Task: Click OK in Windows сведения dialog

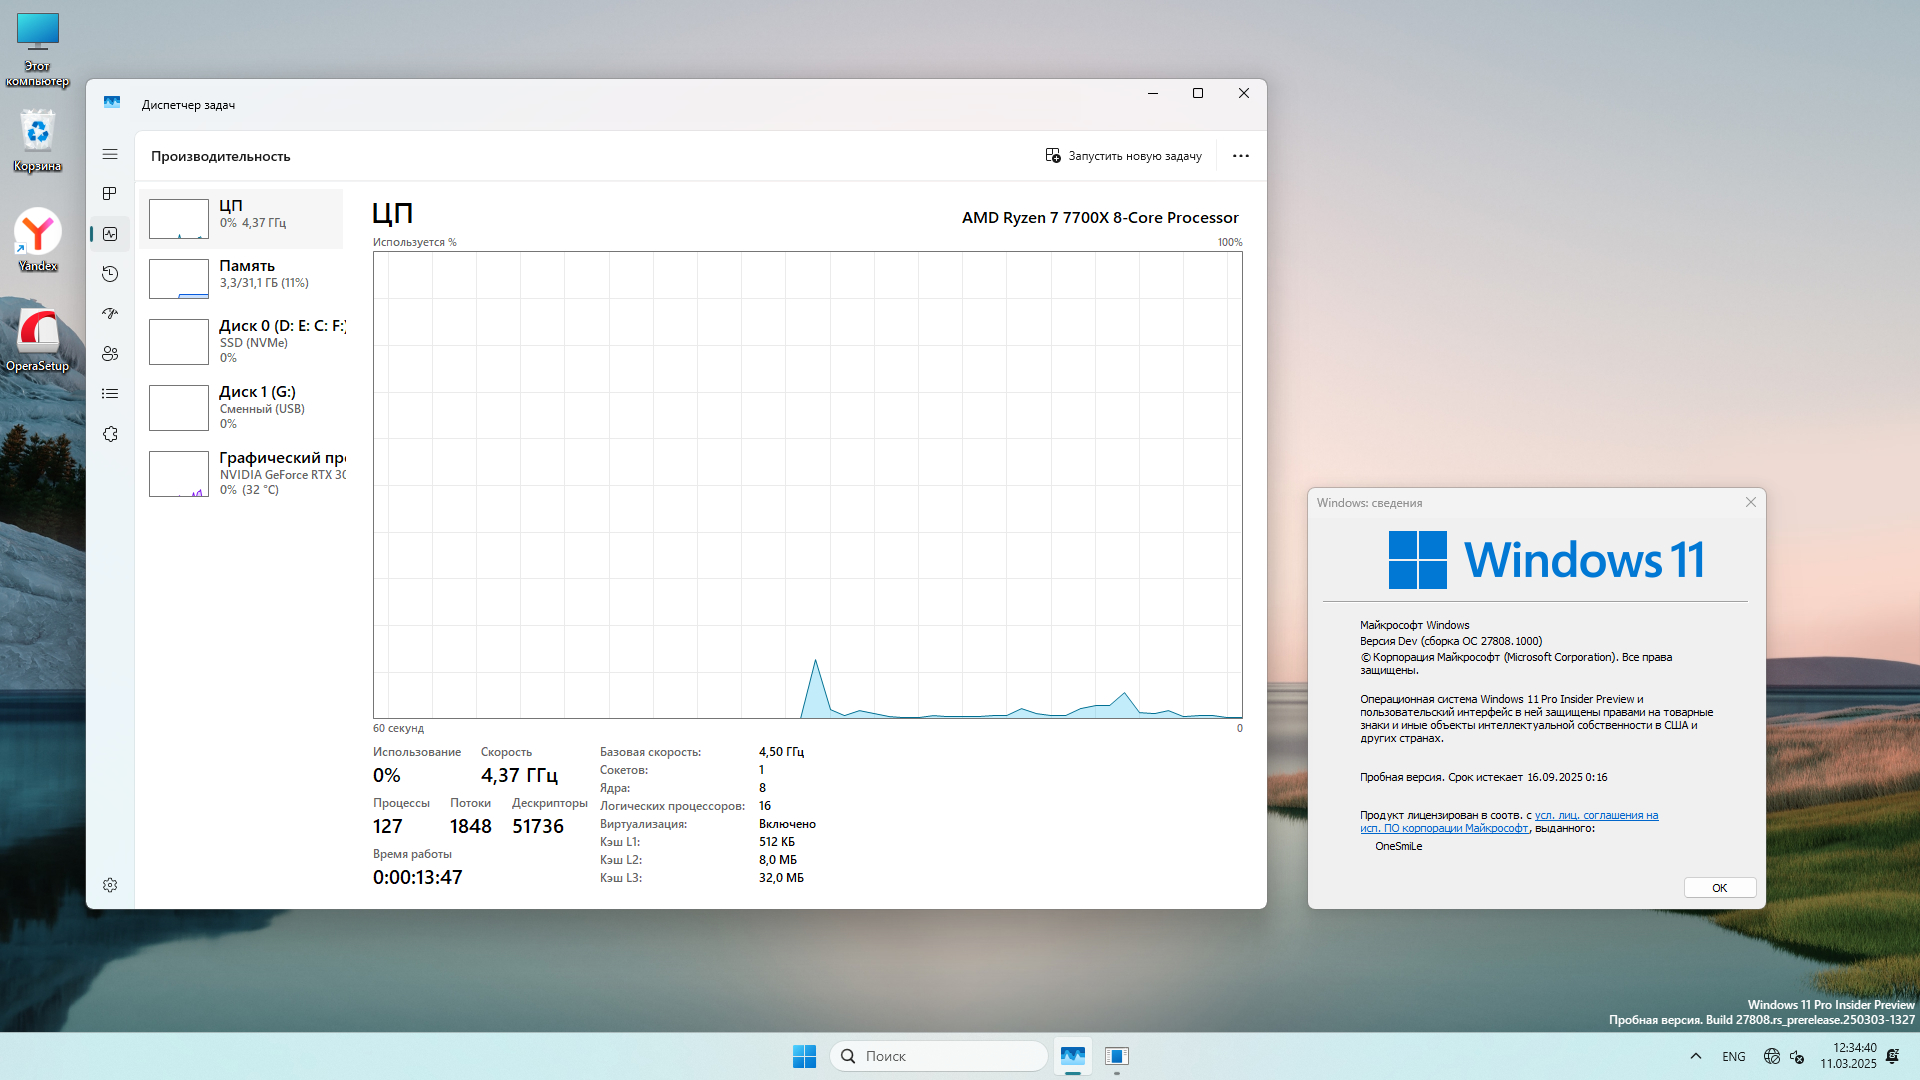Action: [x=1719, y=888]
